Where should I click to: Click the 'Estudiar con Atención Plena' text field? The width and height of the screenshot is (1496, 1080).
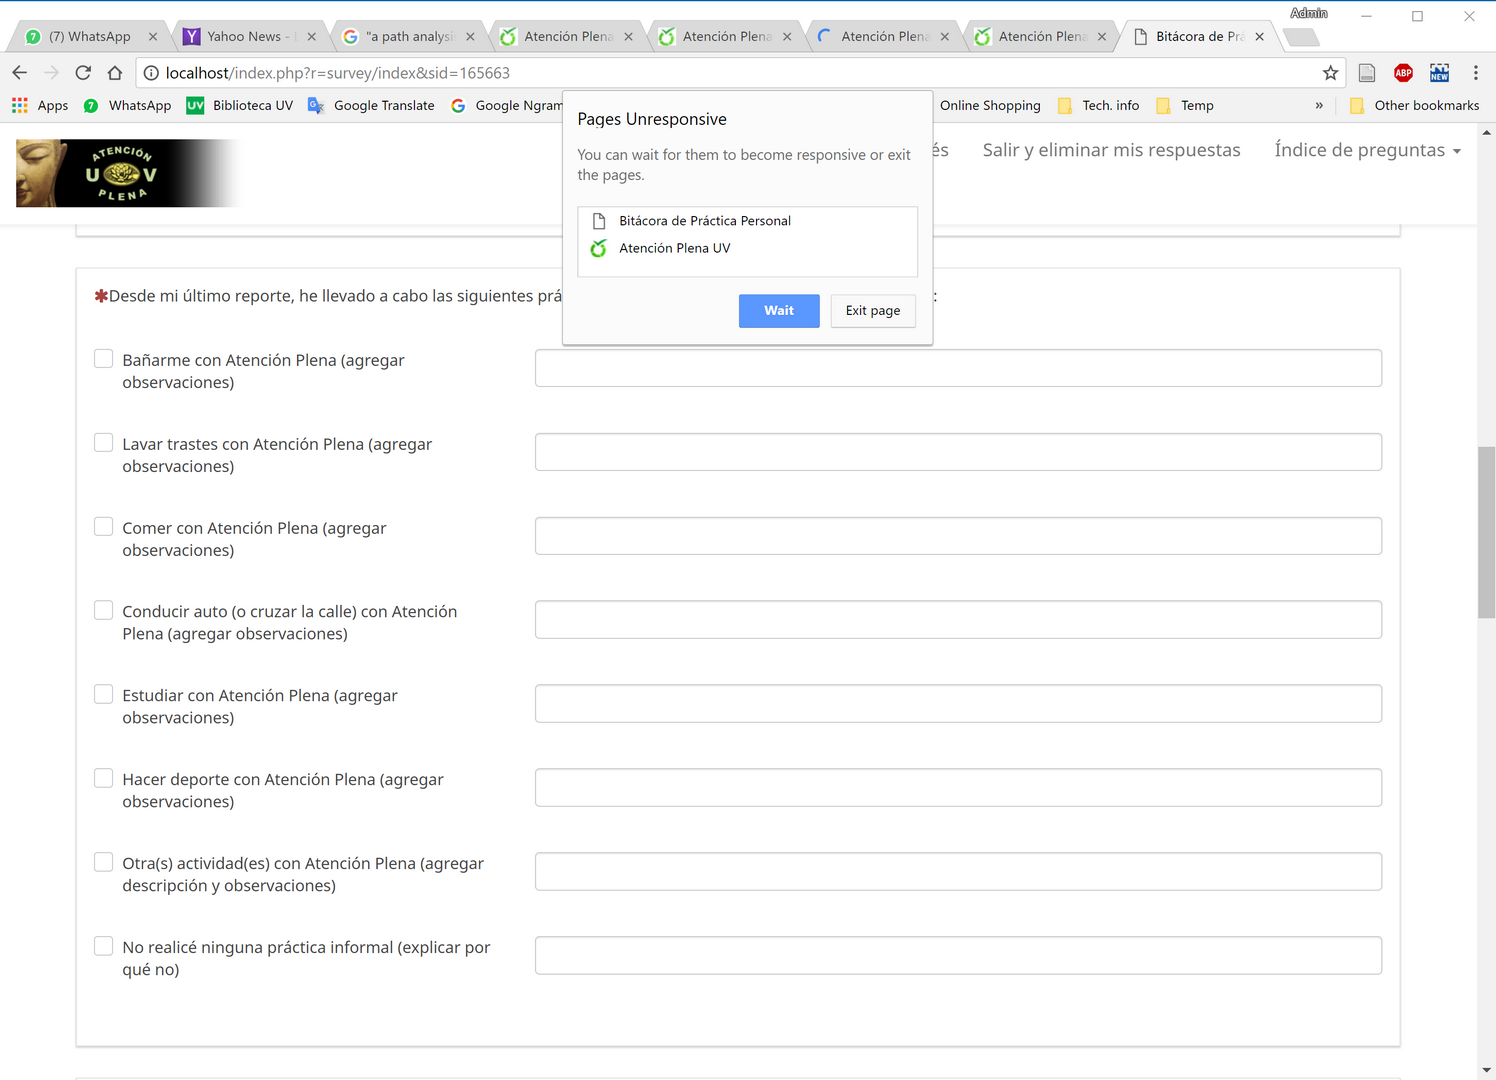[x=958, y=704]
